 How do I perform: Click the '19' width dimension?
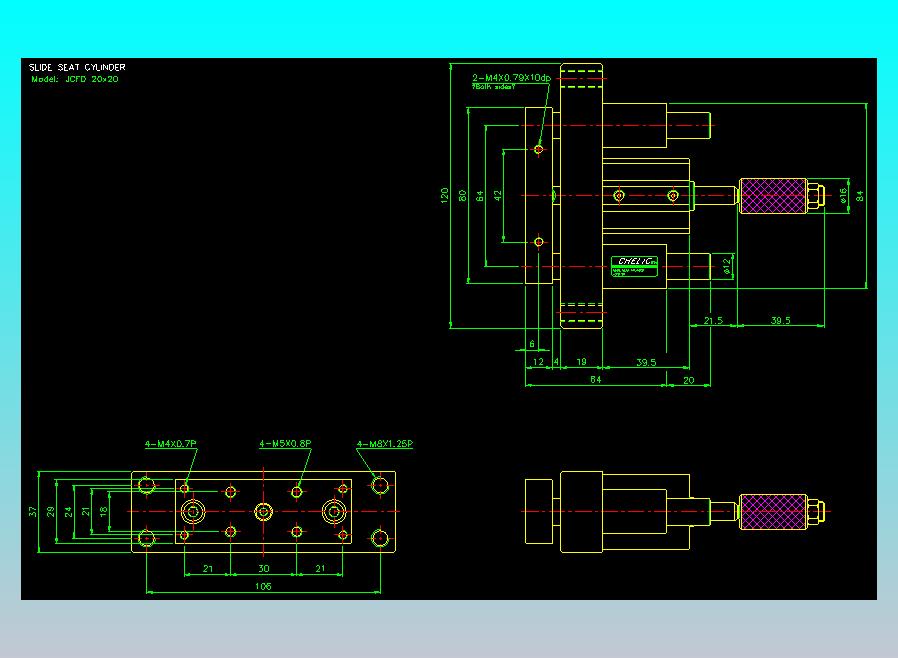pyautogui.click(x=581, y=362)
